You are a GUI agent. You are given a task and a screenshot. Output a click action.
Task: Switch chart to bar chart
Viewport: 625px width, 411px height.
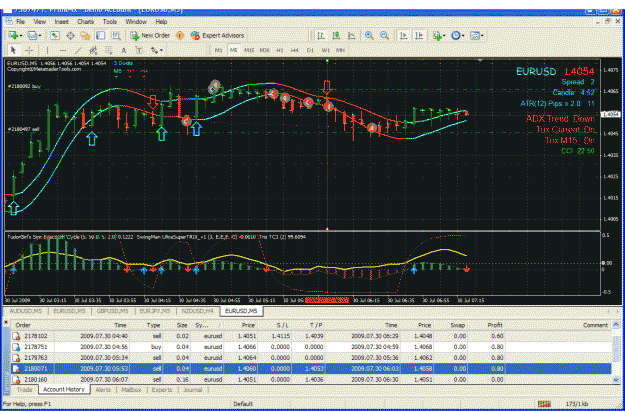[x=321, y=35]
